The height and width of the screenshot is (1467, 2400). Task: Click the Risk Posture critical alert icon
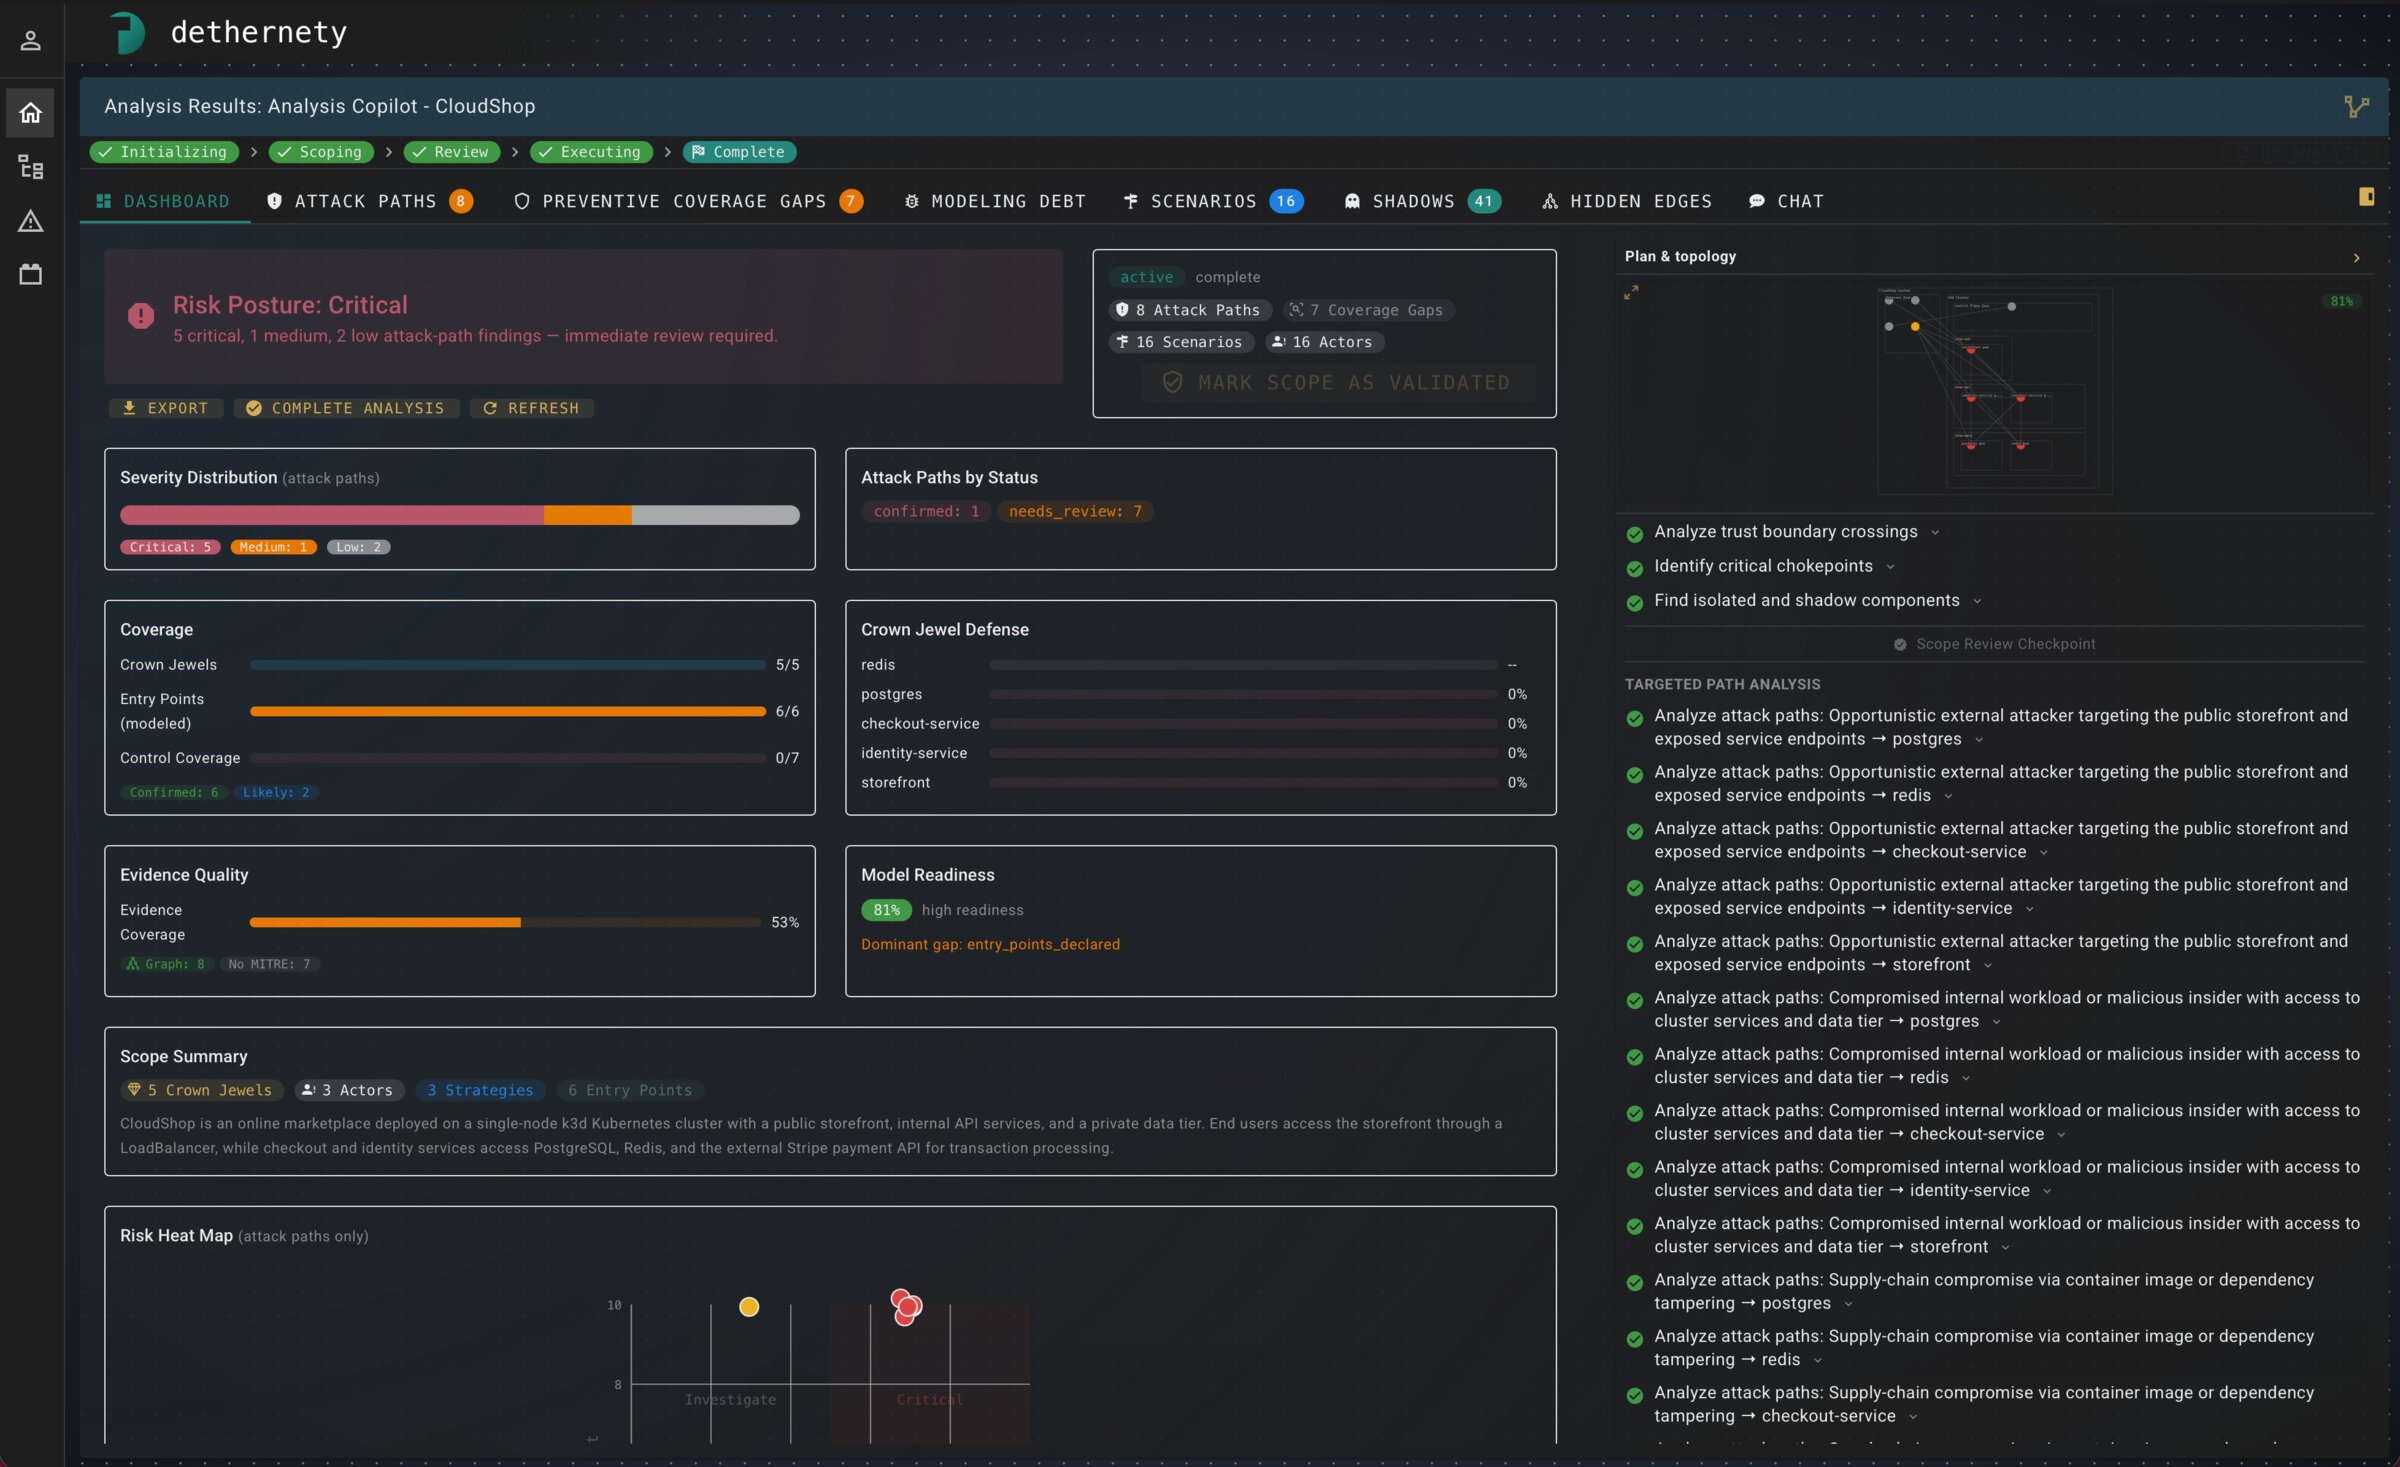pyautogui.click(x=141, y=316)
